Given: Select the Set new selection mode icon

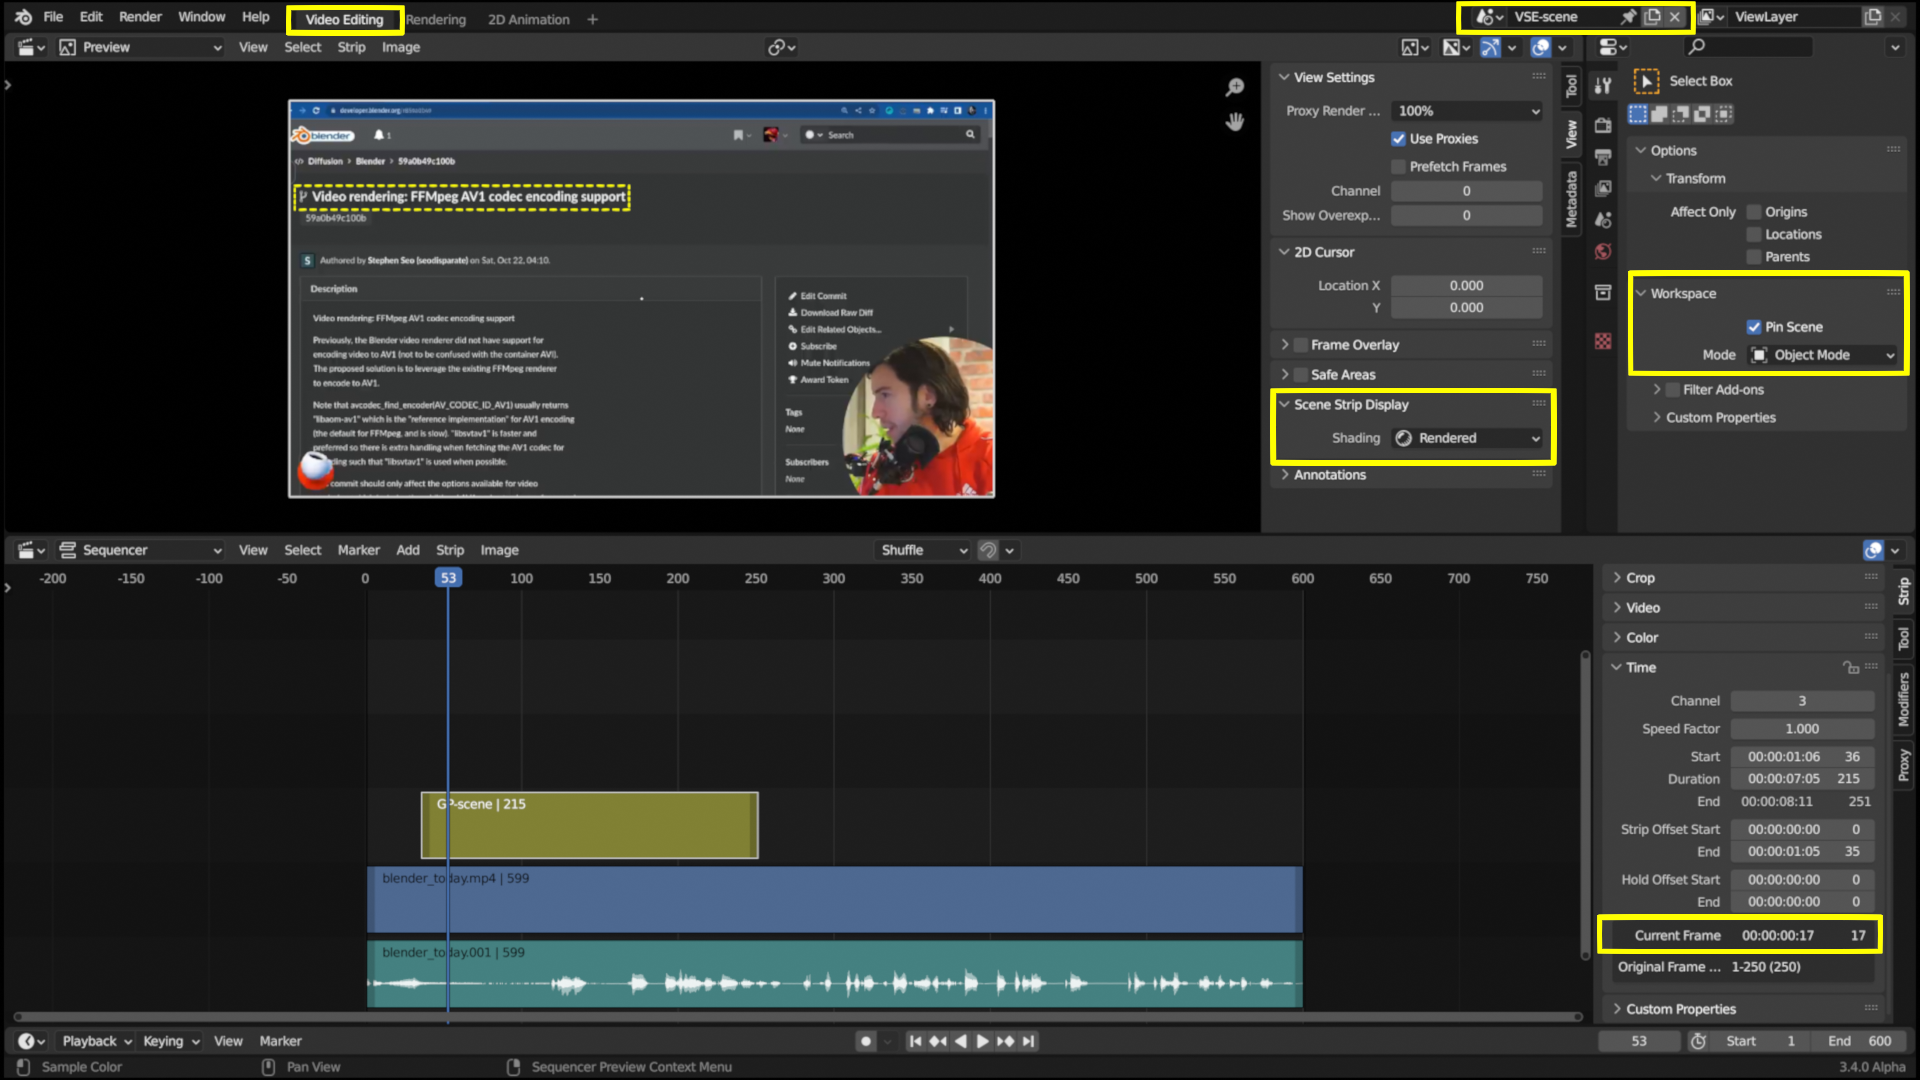Looking at the screenshot, I should [1638, 114].
